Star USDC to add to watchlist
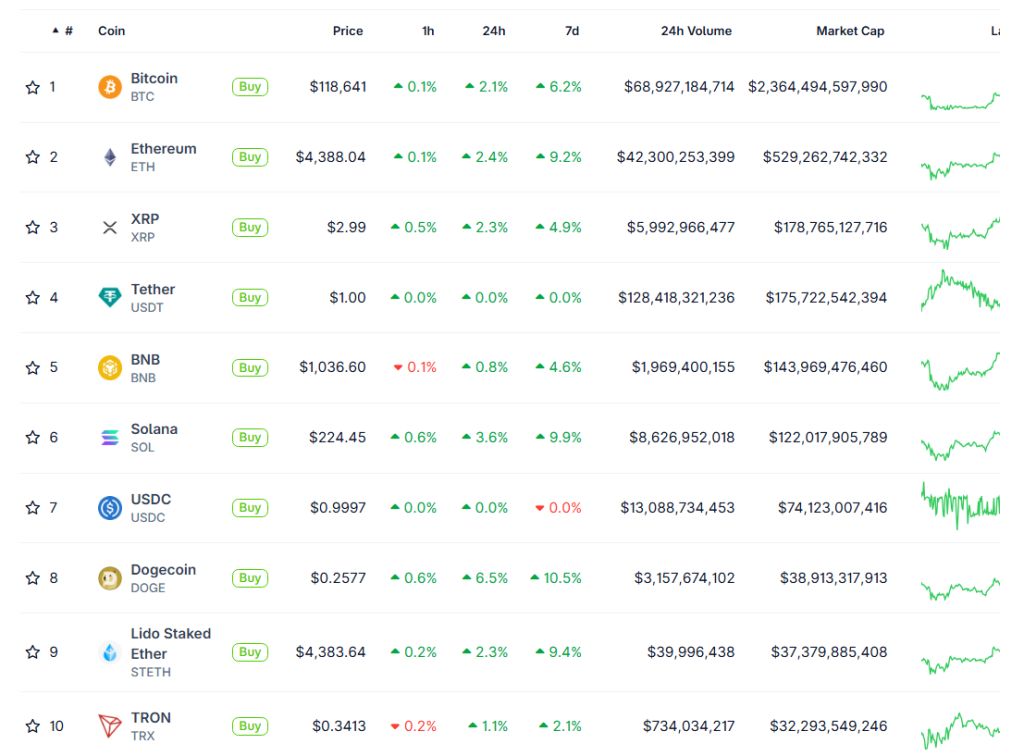 pyautogui.click(x=33, y=507)
